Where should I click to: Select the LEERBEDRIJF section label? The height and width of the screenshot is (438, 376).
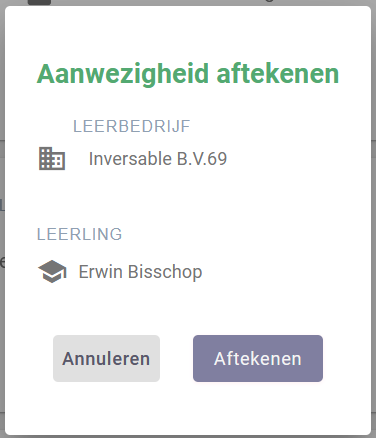pos(131,127)
